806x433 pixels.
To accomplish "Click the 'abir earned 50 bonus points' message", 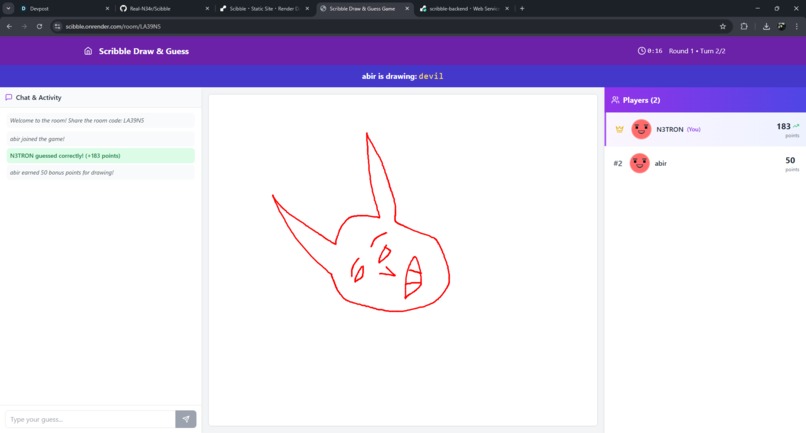I will (x=100, y=173).
